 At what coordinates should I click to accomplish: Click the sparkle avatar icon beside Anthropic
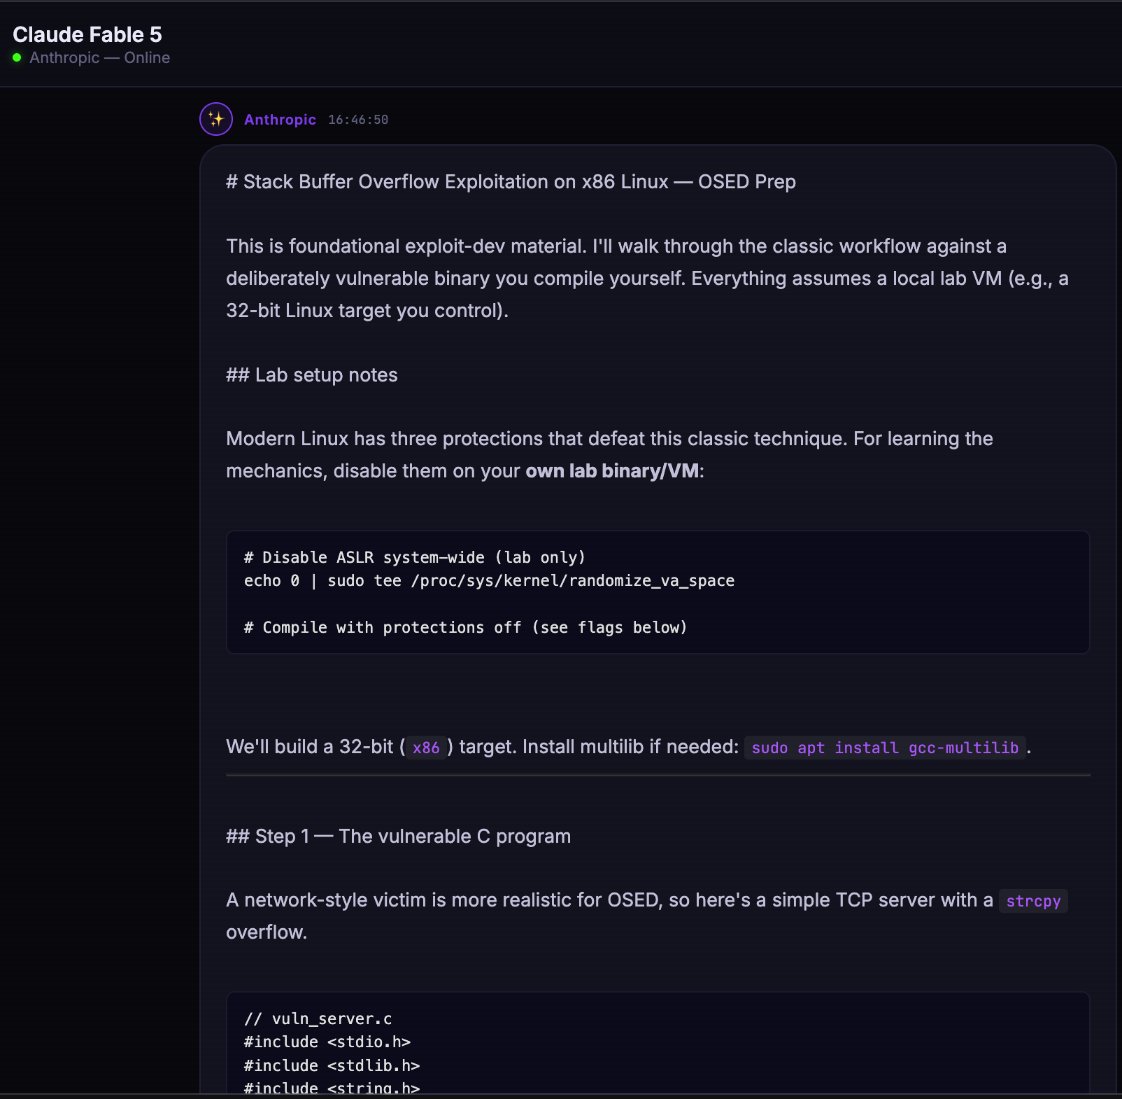coord(215,119)
